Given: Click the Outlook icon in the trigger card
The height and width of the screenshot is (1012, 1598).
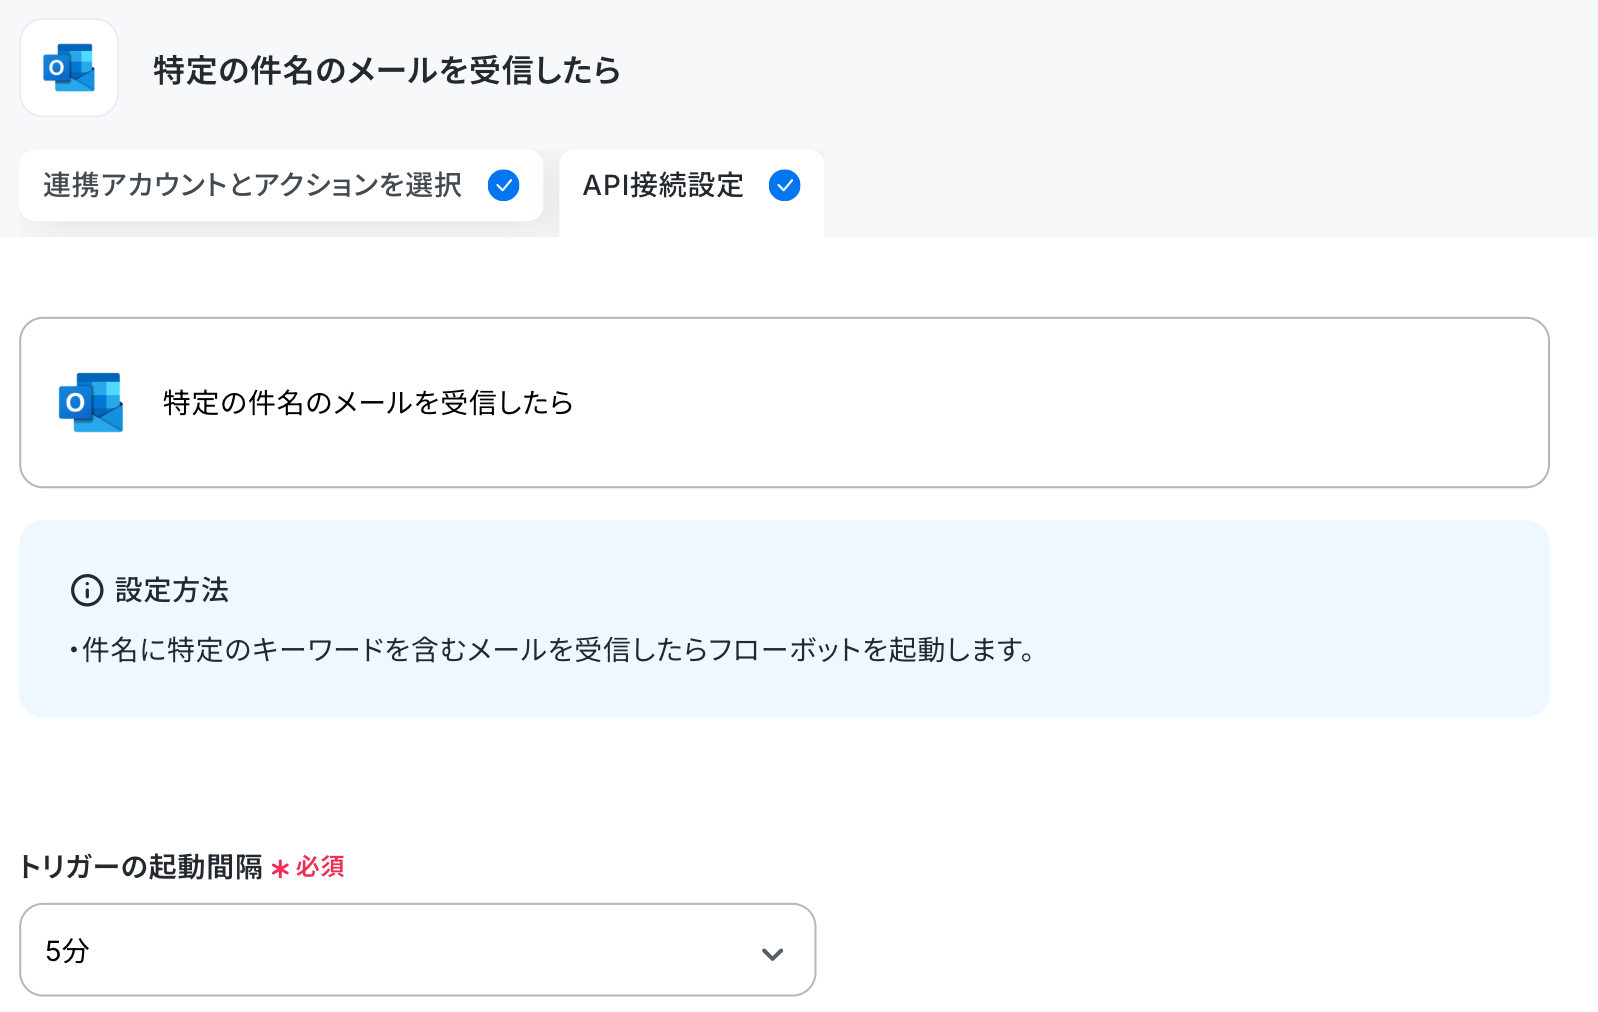Looking at the screenshot, I should tap(91, 402).
